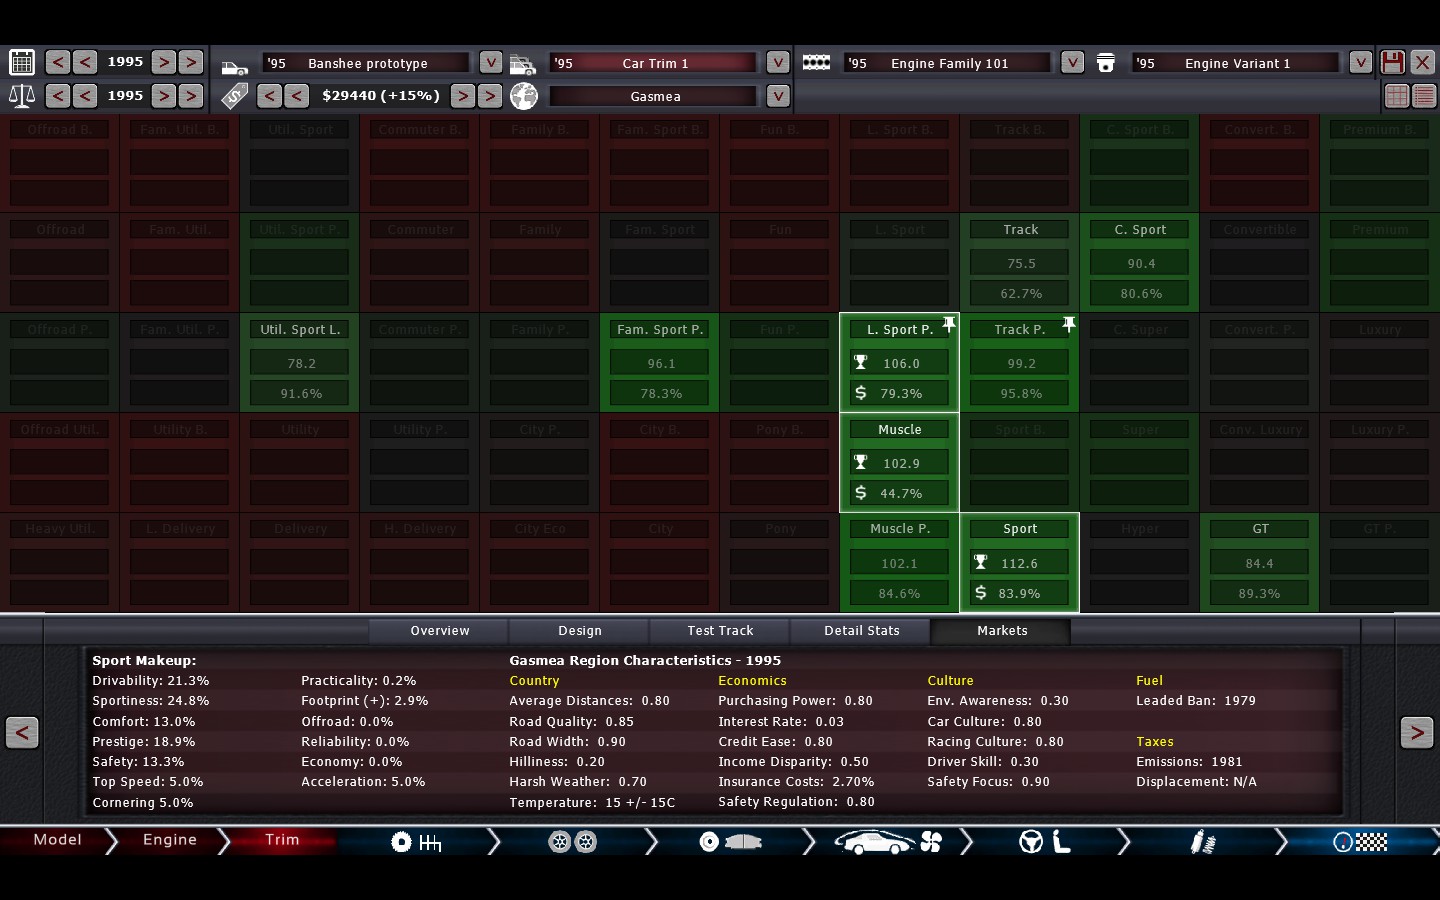Open the aerodynamics and cooling step
The image size is (1440, 900).
tap(888, 842)
